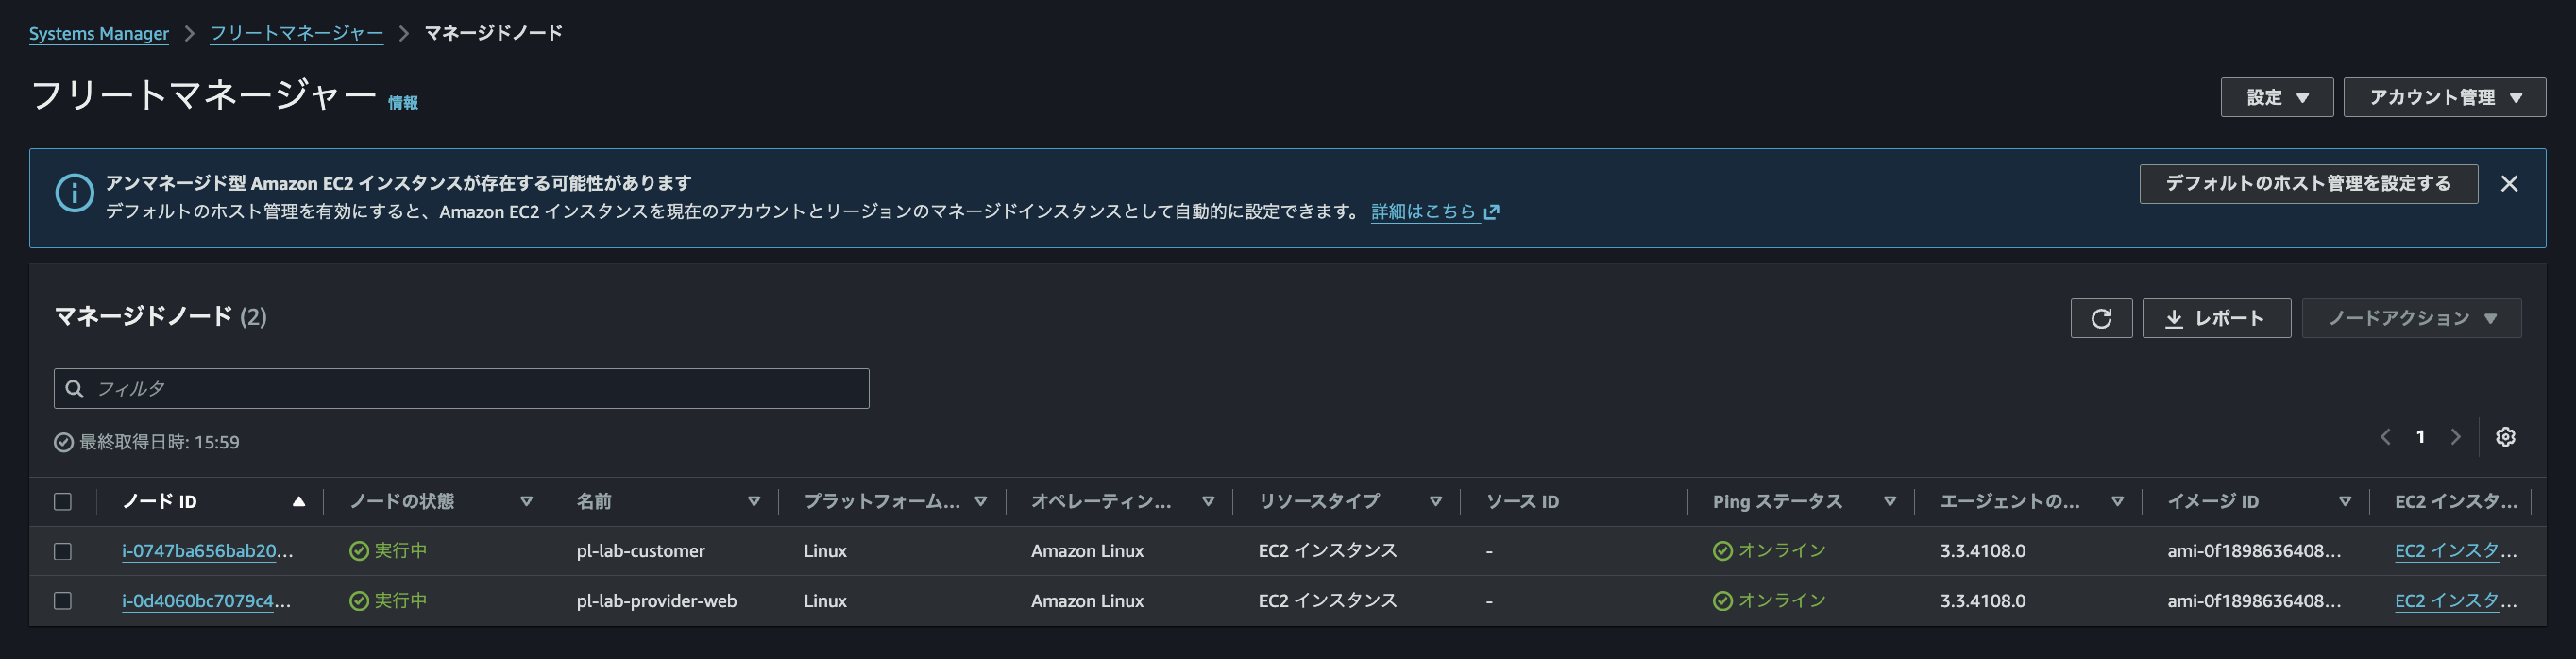
Task: Select the checkbox for pl-lab-customer row
Action: tap(63, 550)
